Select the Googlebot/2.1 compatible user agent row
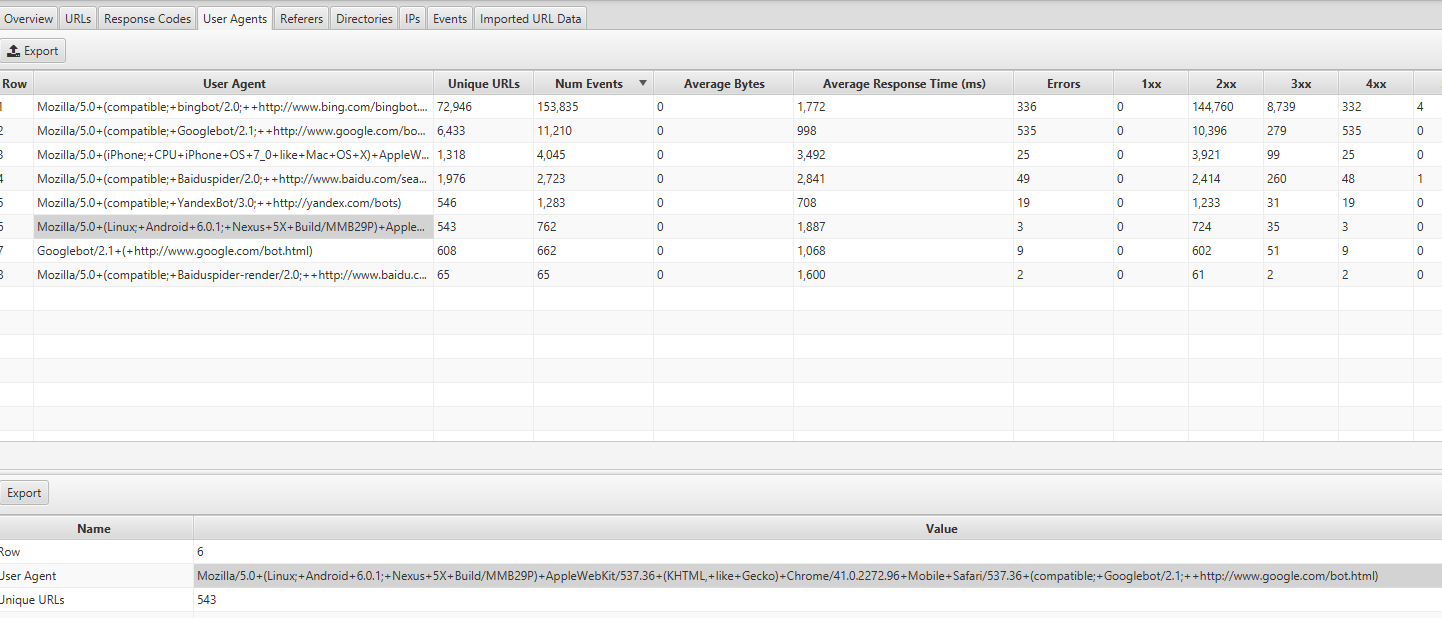 click(721, 130)
